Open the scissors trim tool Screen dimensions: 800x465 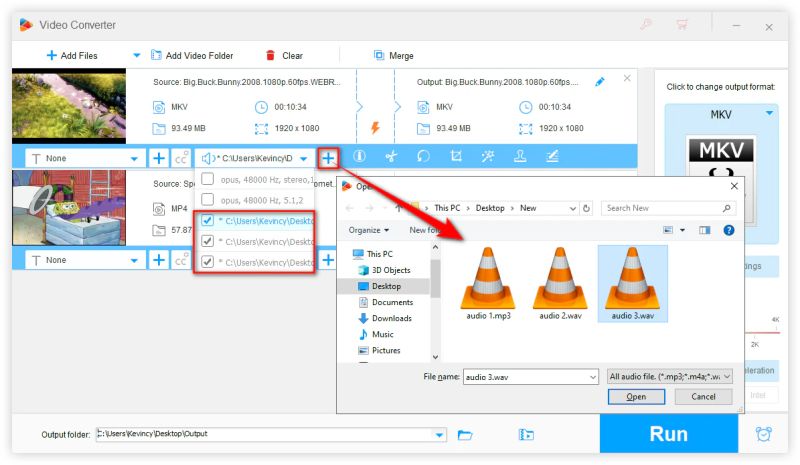pyautogui.click(x=391, y=156)
